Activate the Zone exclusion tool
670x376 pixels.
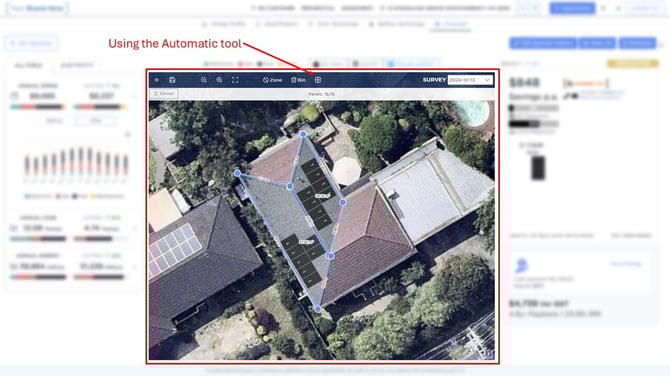(x=272, y=80)
